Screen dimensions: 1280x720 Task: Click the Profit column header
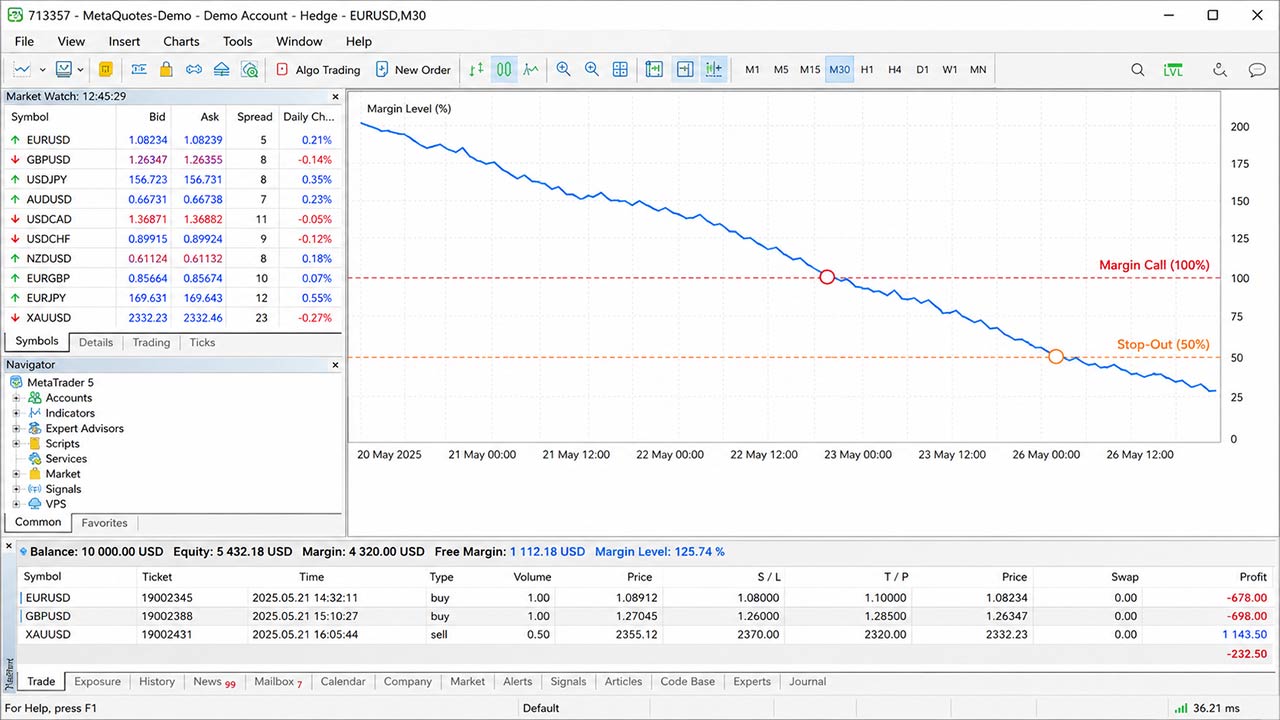click(x=1252, y=577)
